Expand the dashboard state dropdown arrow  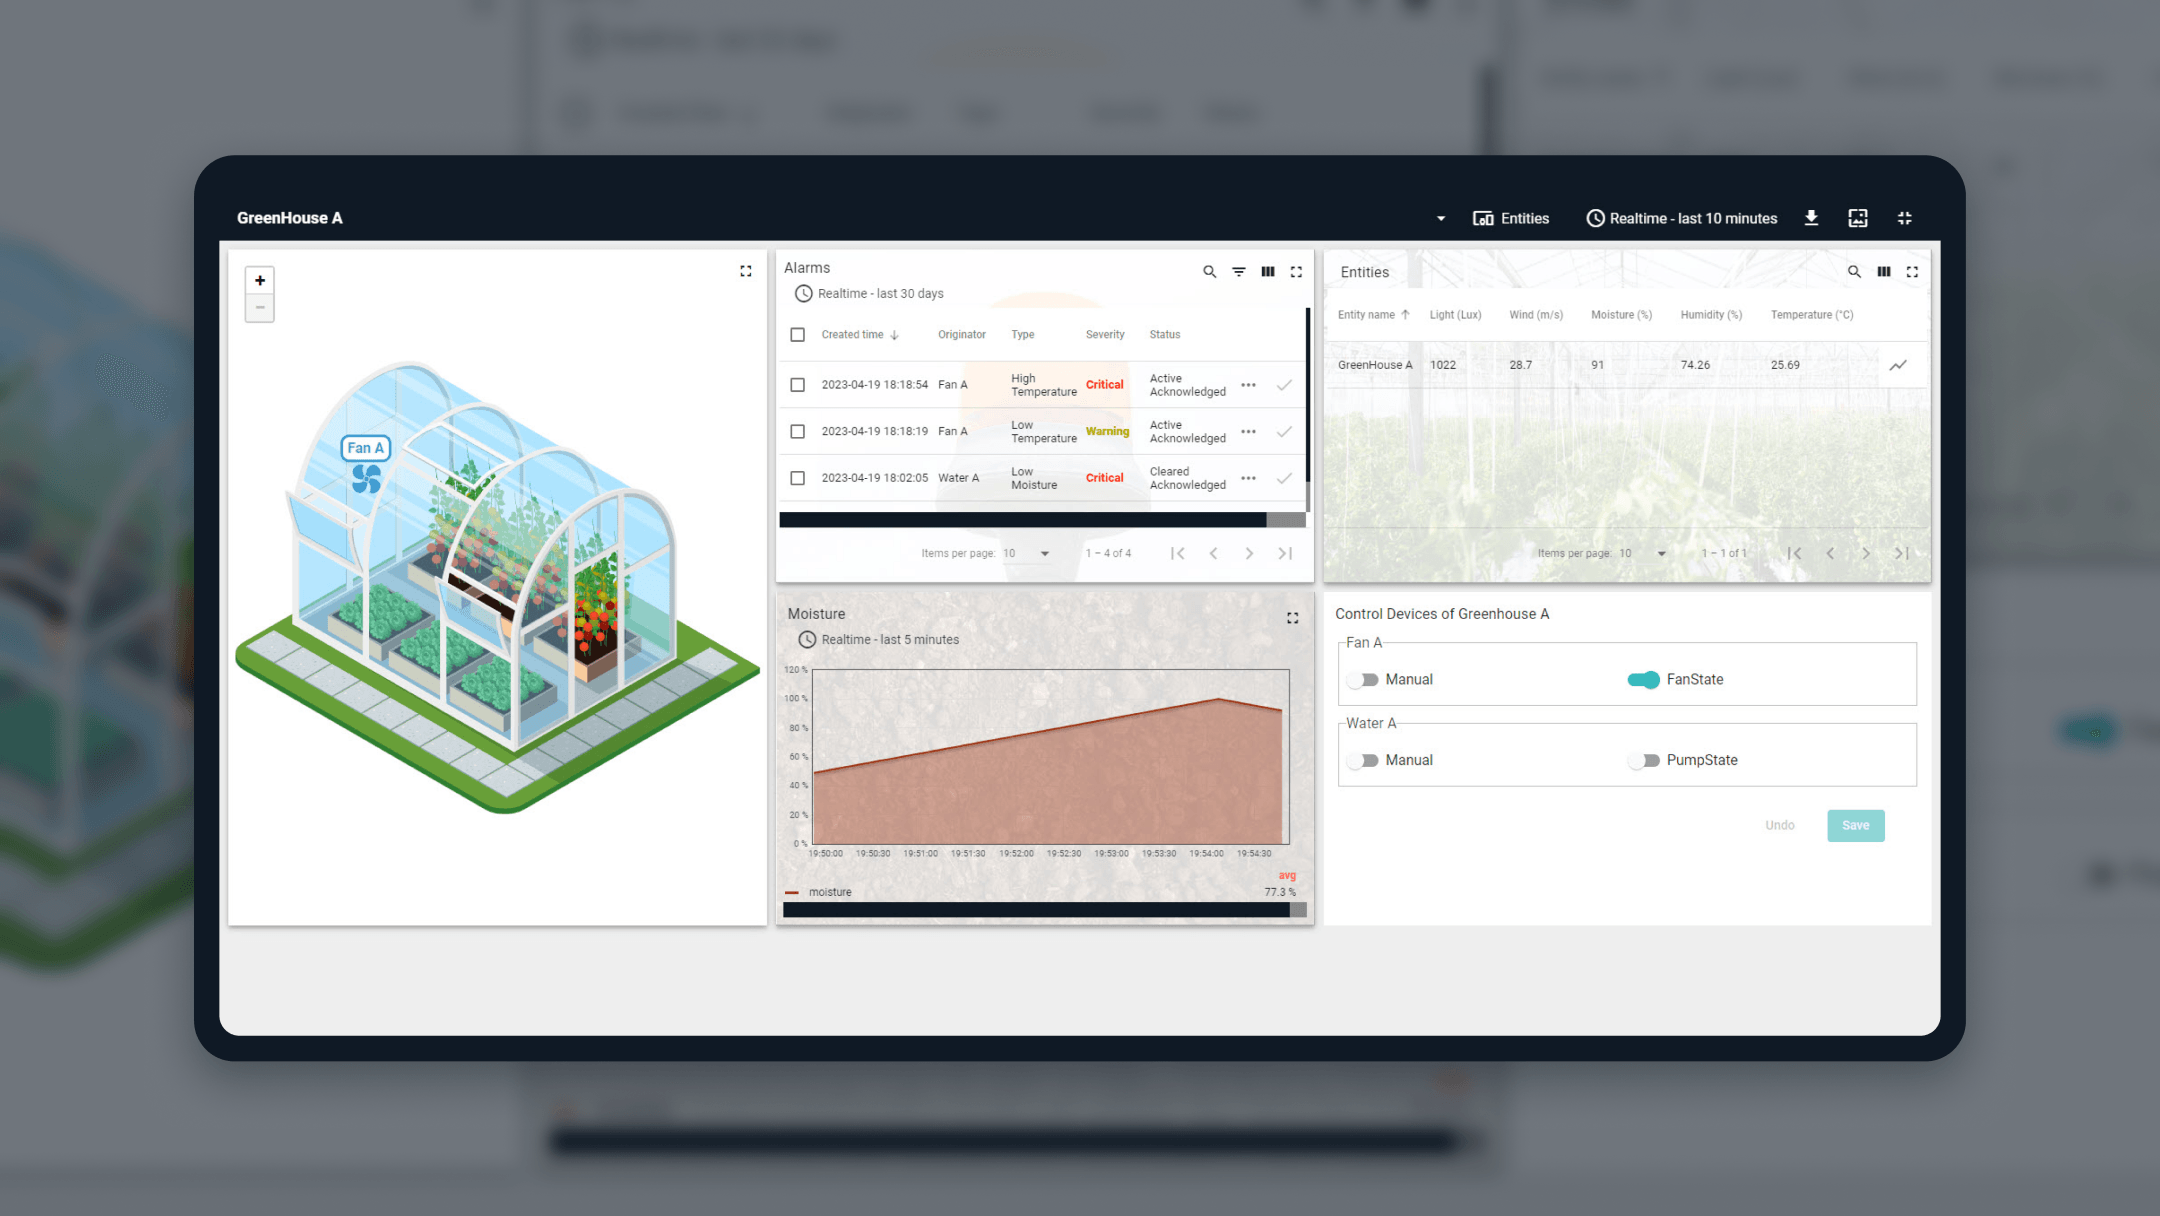click(1440, 219)
